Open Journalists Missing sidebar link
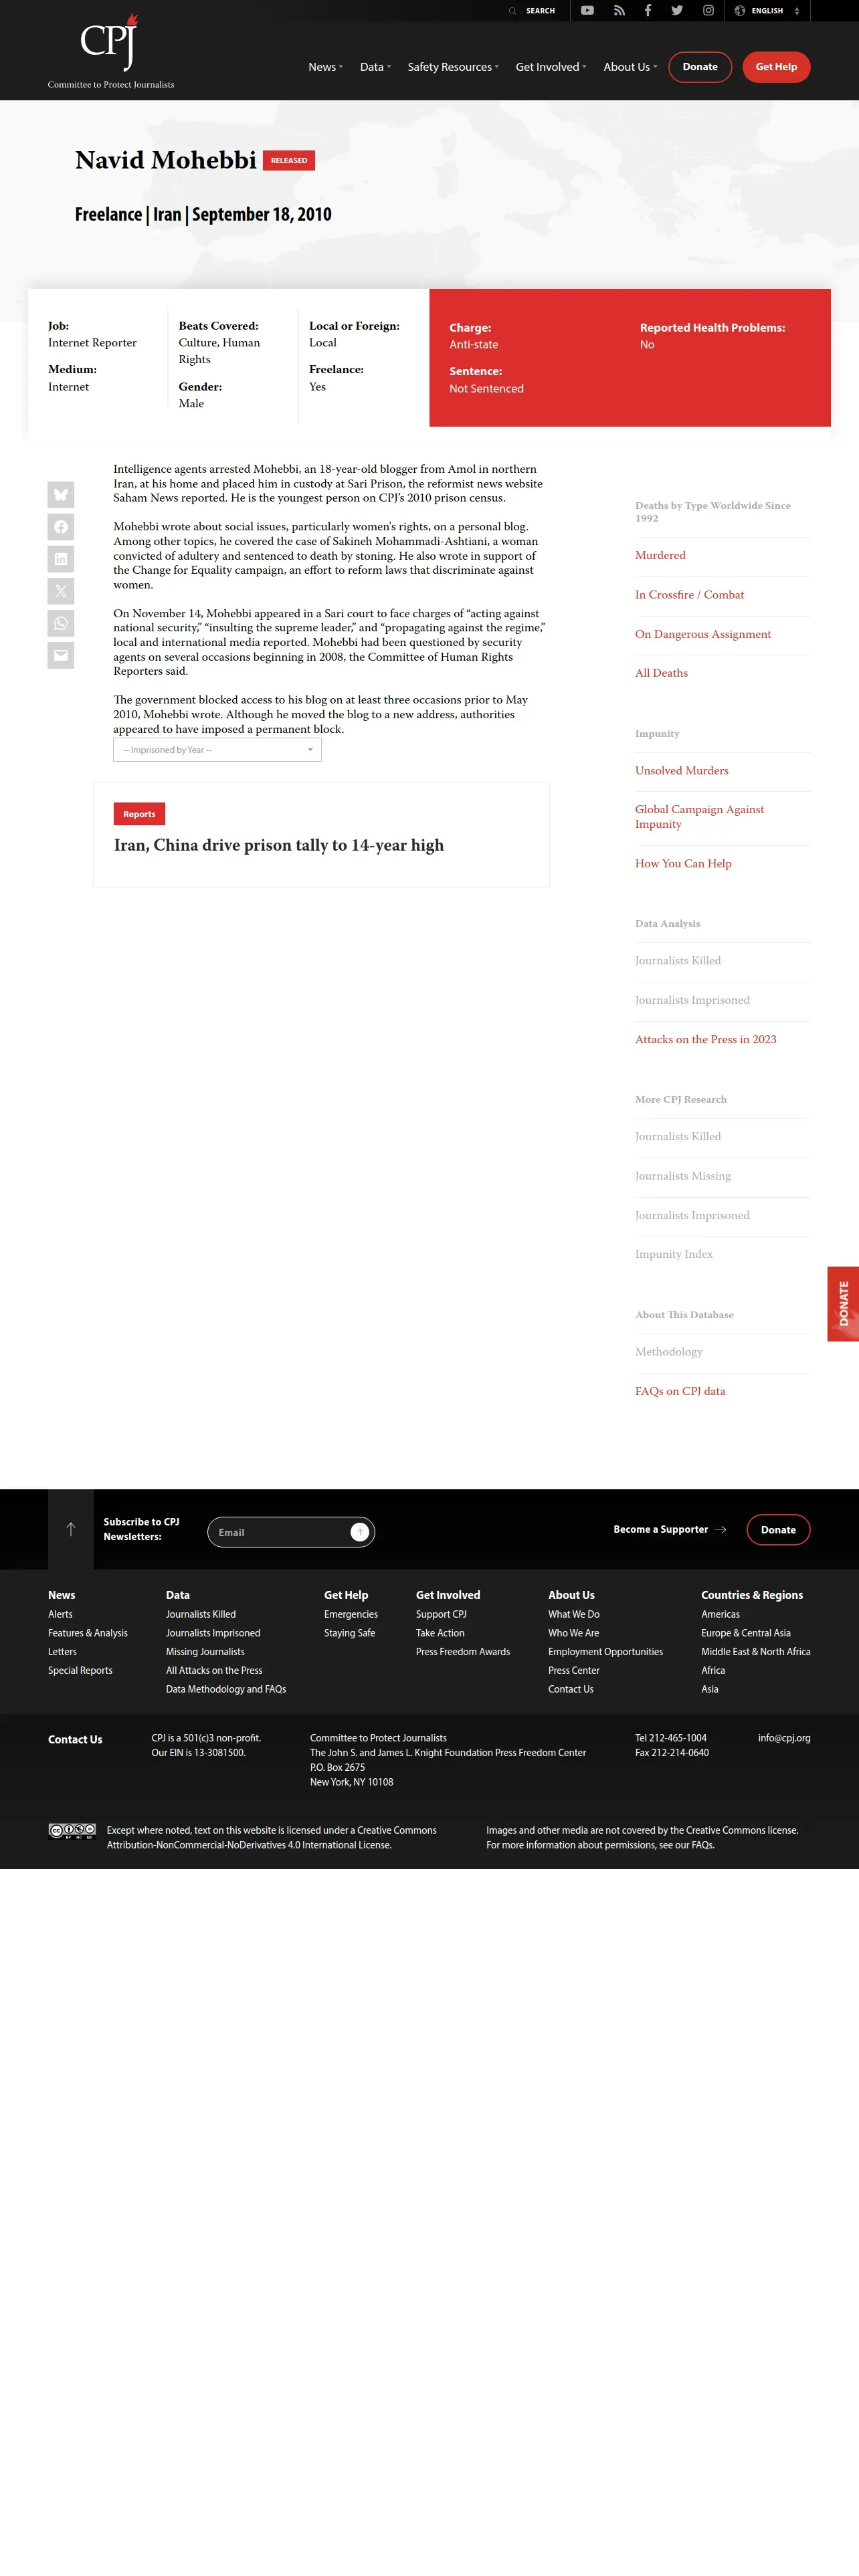859x2576 pixels. [683, 1176]
